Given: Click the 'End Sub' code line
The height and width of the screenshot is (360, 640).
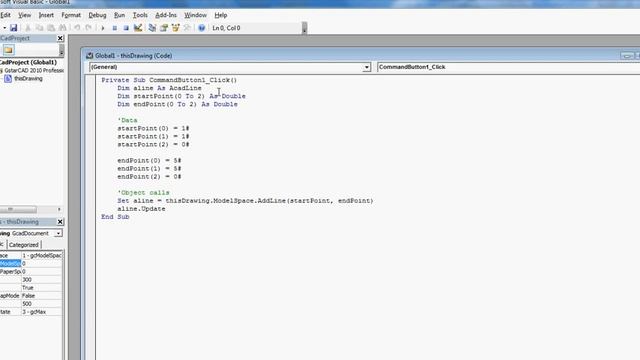Looking at the screenshot, I should tap(115, 217).
